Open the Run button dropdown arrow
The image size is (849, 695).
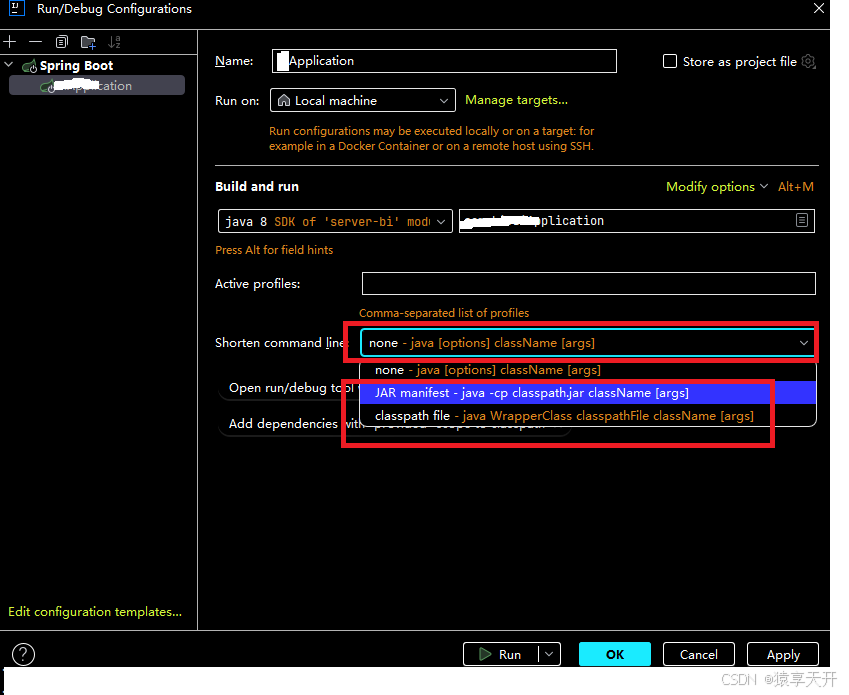[x=550, y=654]
